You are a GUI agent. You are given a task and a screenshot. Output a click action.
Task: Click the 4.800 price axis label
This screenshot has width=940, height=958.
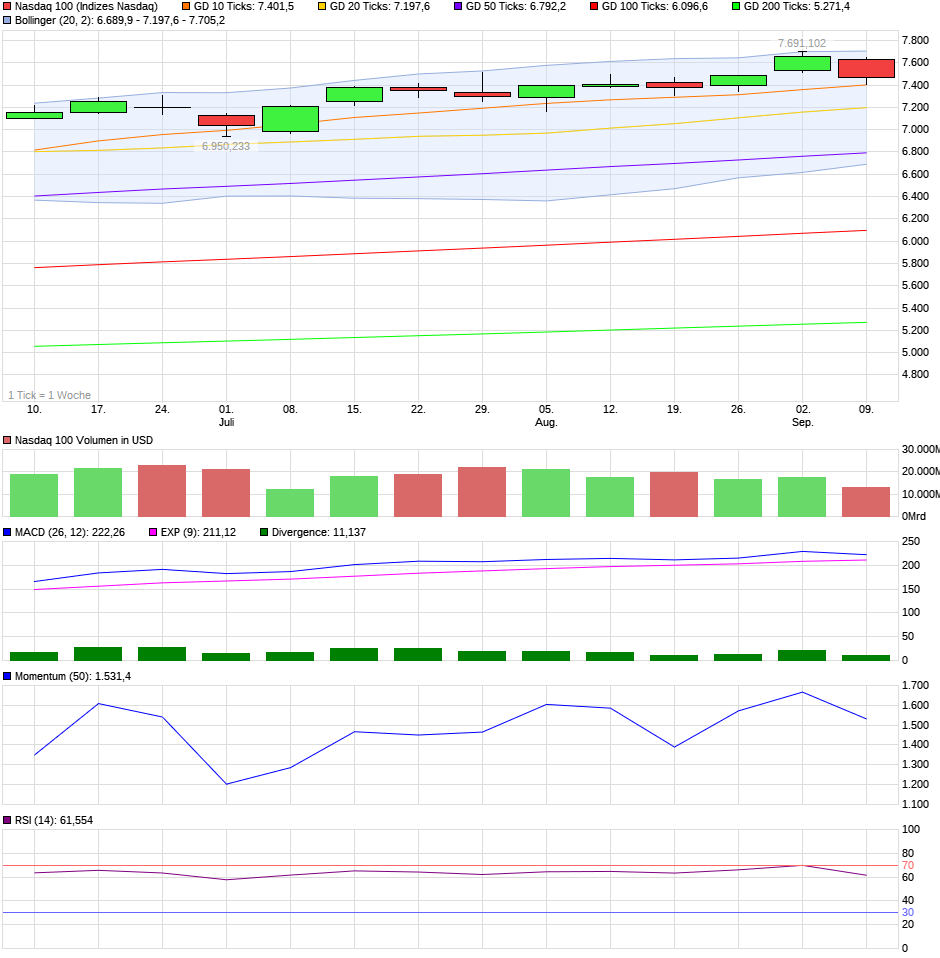pos(915,374)
